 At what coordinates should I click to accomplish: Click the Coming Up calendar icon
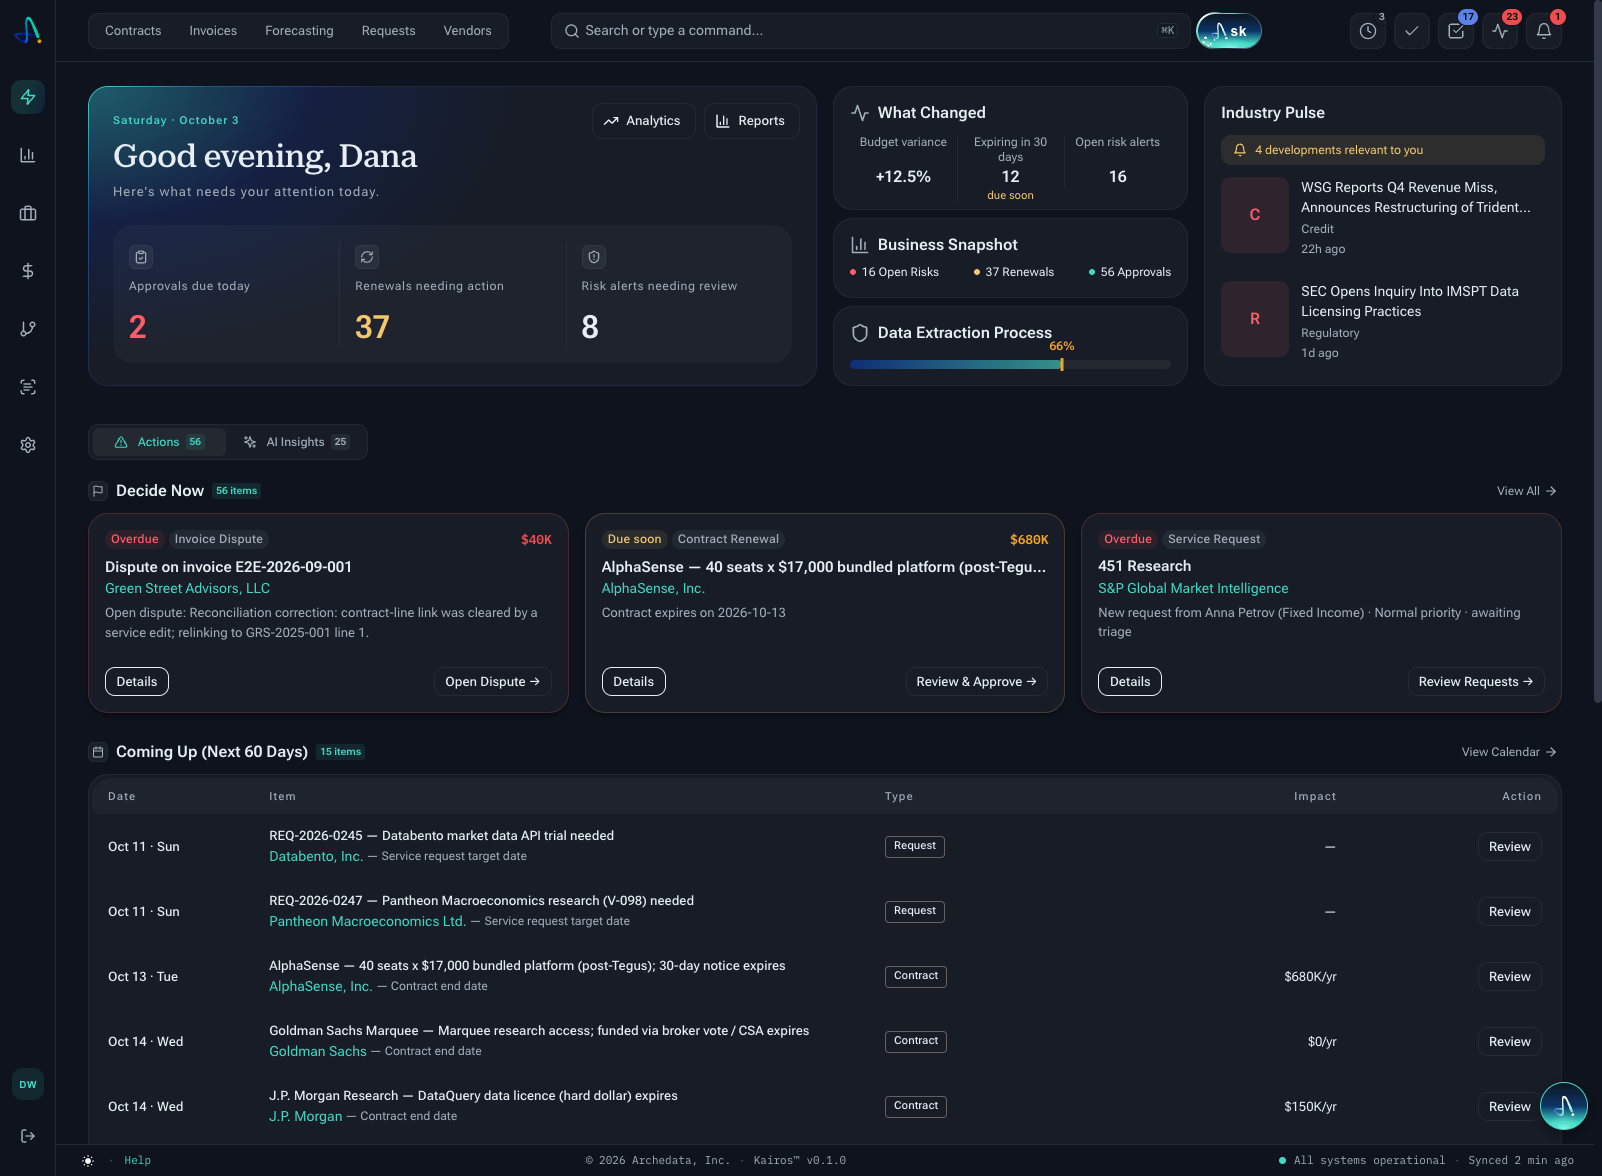tap(98, 752)
